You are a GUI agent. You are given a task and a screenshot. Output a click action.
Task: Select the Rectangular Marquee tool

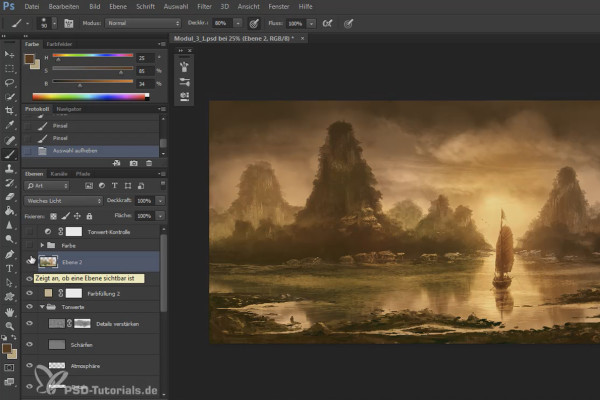pyautogui.click(x=9, y=69)
